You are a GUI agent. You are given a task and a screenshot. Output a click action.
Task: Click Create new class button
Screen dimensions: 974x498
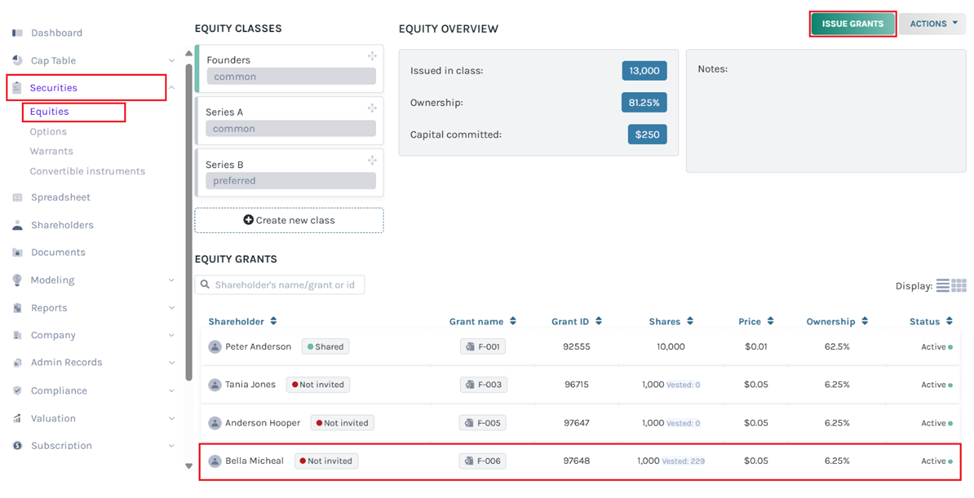pos(289,220)
